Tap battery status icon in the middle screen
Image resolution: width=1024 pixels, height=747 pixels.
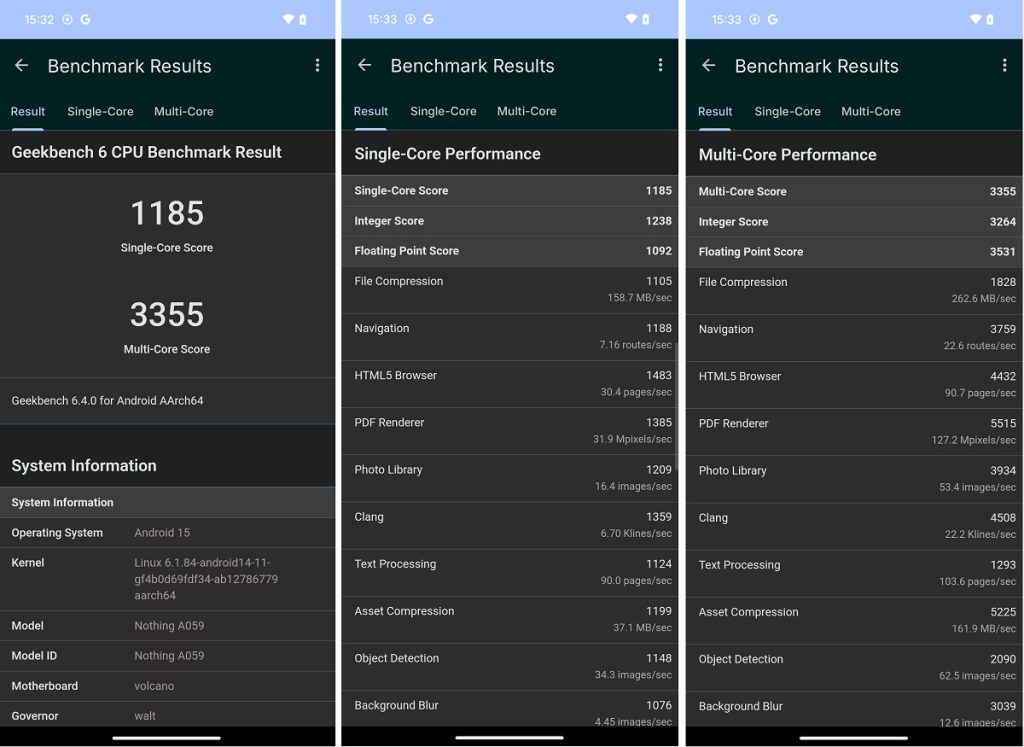point(646,20)
